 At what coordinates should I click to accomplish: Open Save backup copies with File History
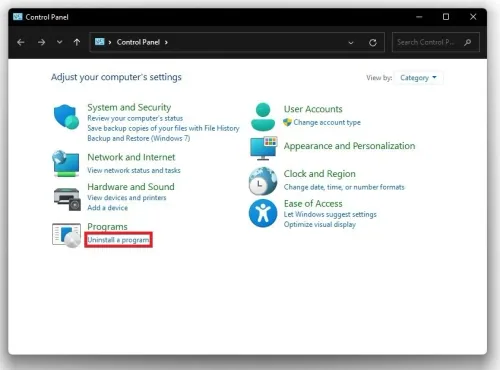[x=163, y=128]
